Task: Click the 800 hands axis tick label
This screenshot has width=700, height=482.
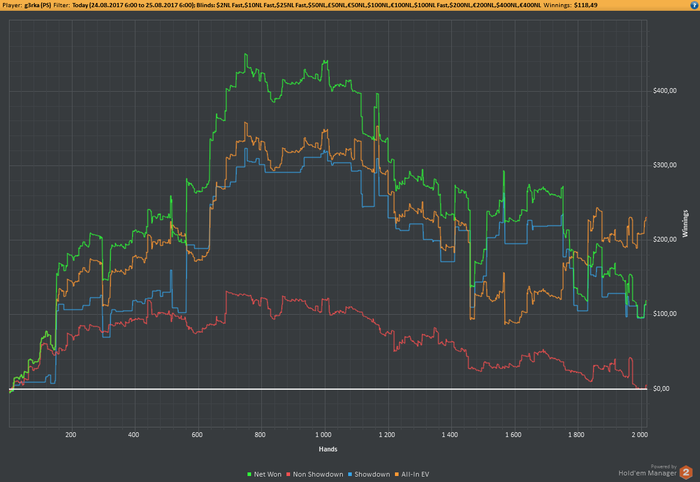Action: pyautogui.click(x=260, y=435)
